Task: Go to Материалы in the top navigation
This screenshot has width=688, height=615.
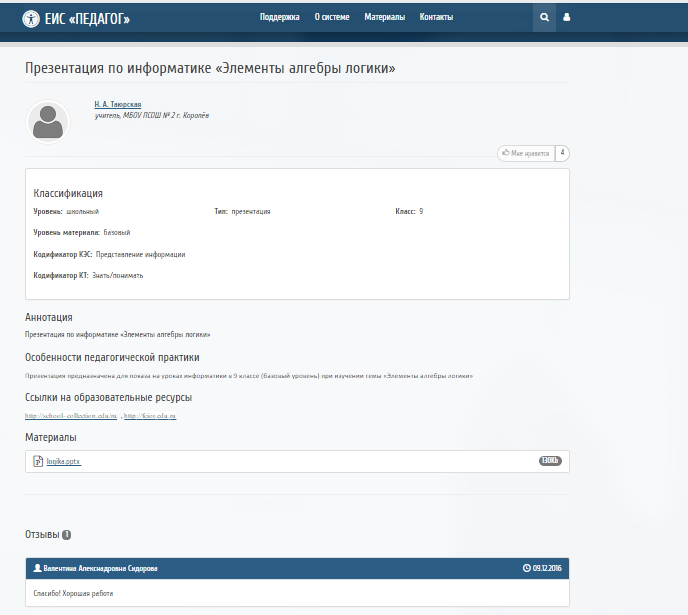Action: click(384, 17)
